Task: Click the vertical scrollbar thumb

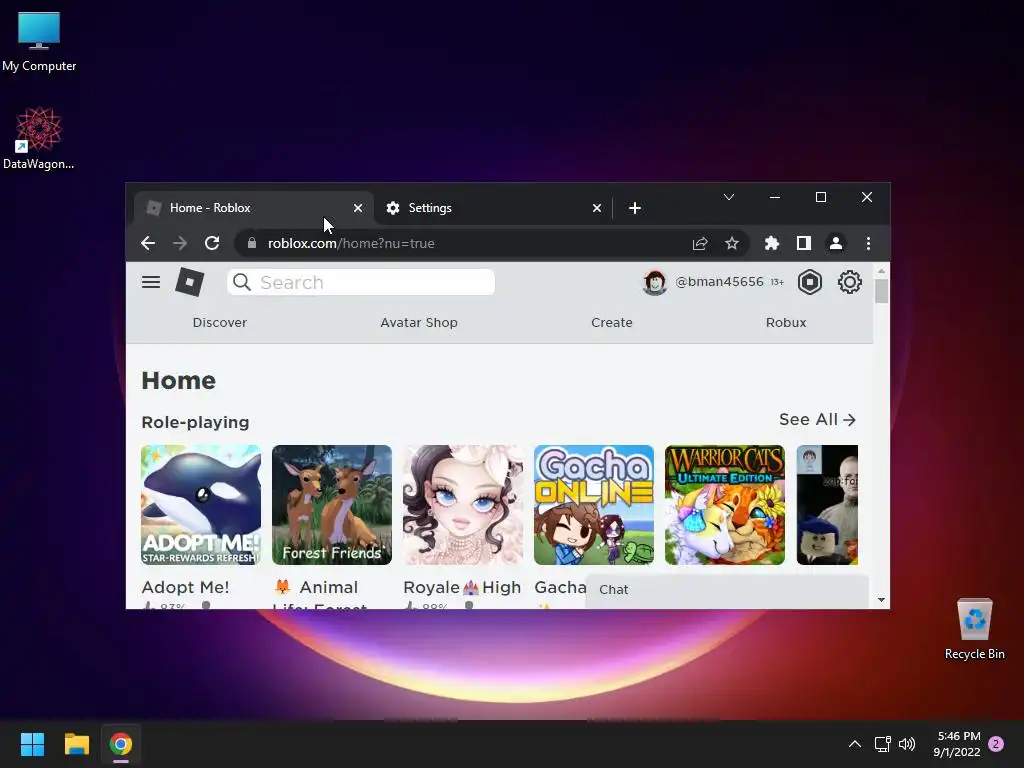Action: [x=881, y=291]
